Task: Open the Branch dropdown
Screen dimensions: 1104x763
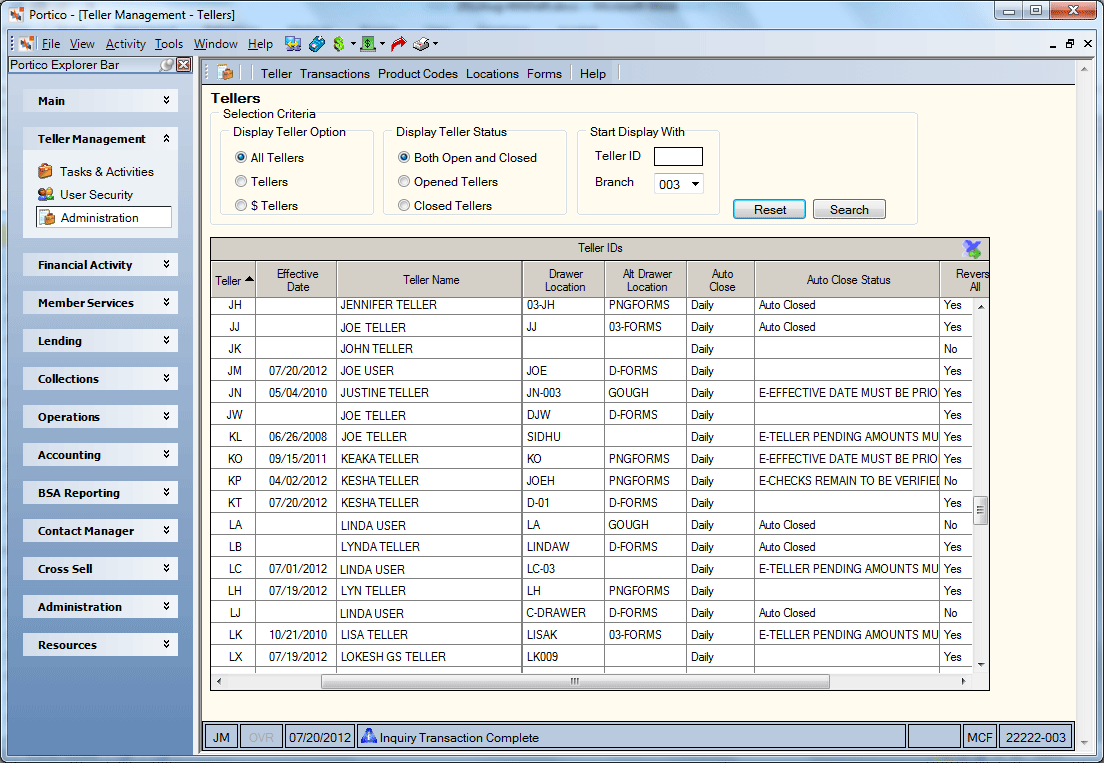Action: (695, 184)
